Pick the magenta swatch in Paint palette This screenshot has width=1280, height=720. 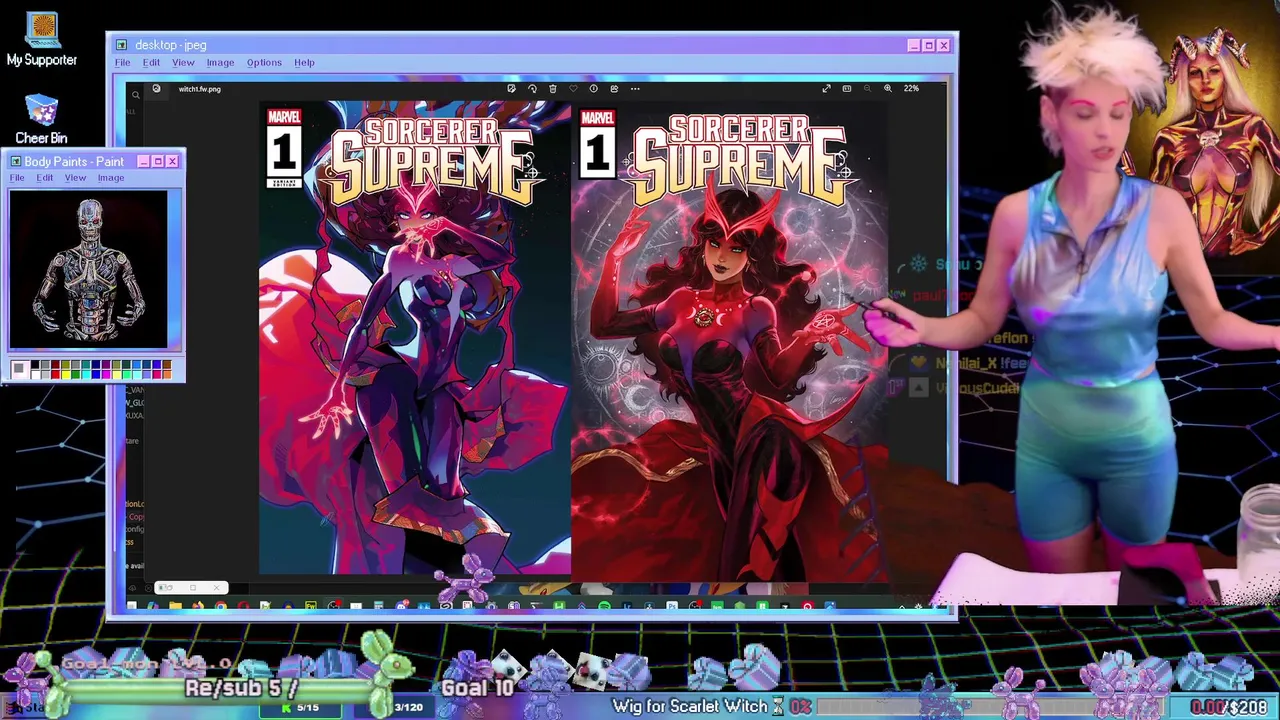click(106, 374)
